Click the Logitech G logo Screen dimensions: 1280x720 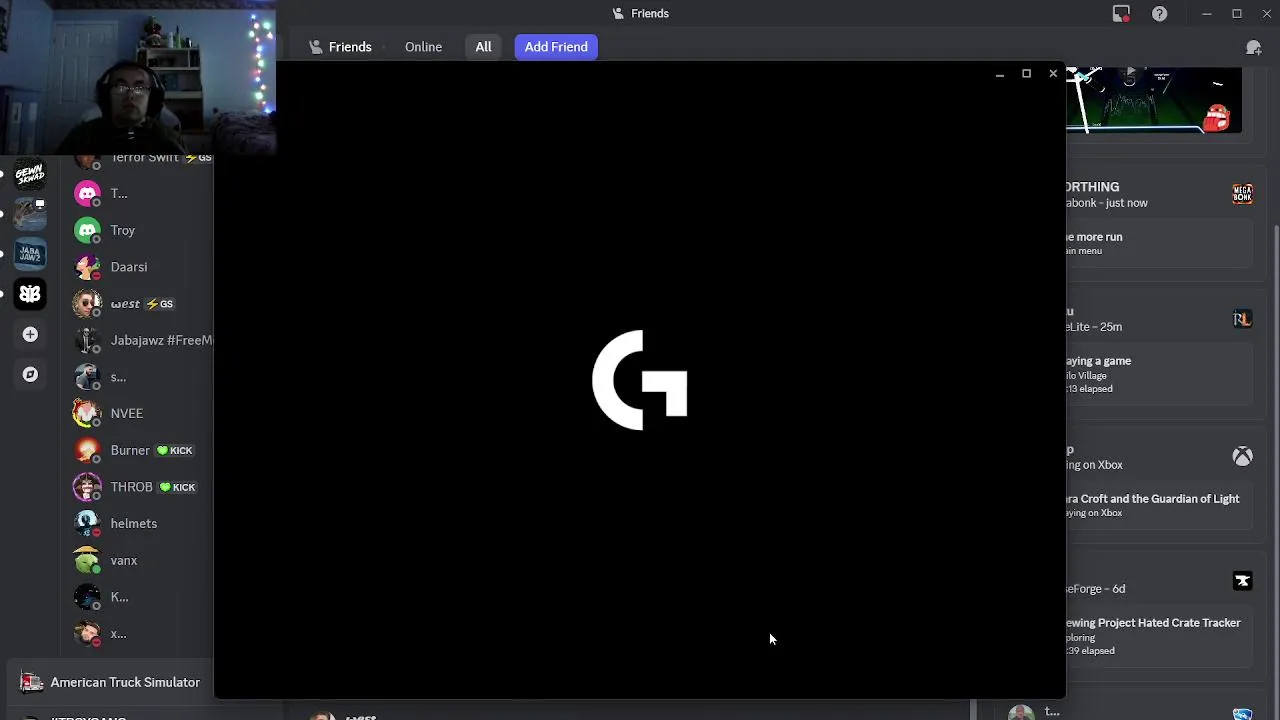(640, 380)
